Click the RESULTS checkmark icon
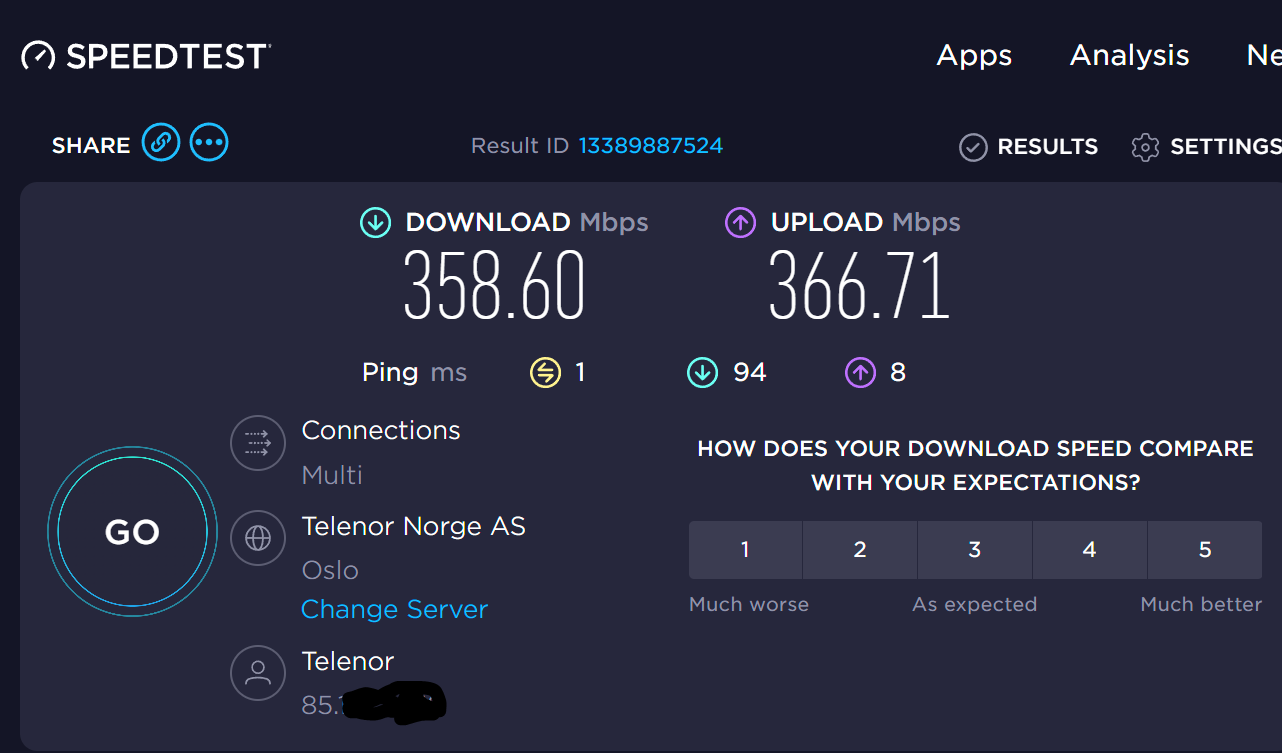This screenshot has height=753, width=1282. pyautogui.click(x=973, y=147)
